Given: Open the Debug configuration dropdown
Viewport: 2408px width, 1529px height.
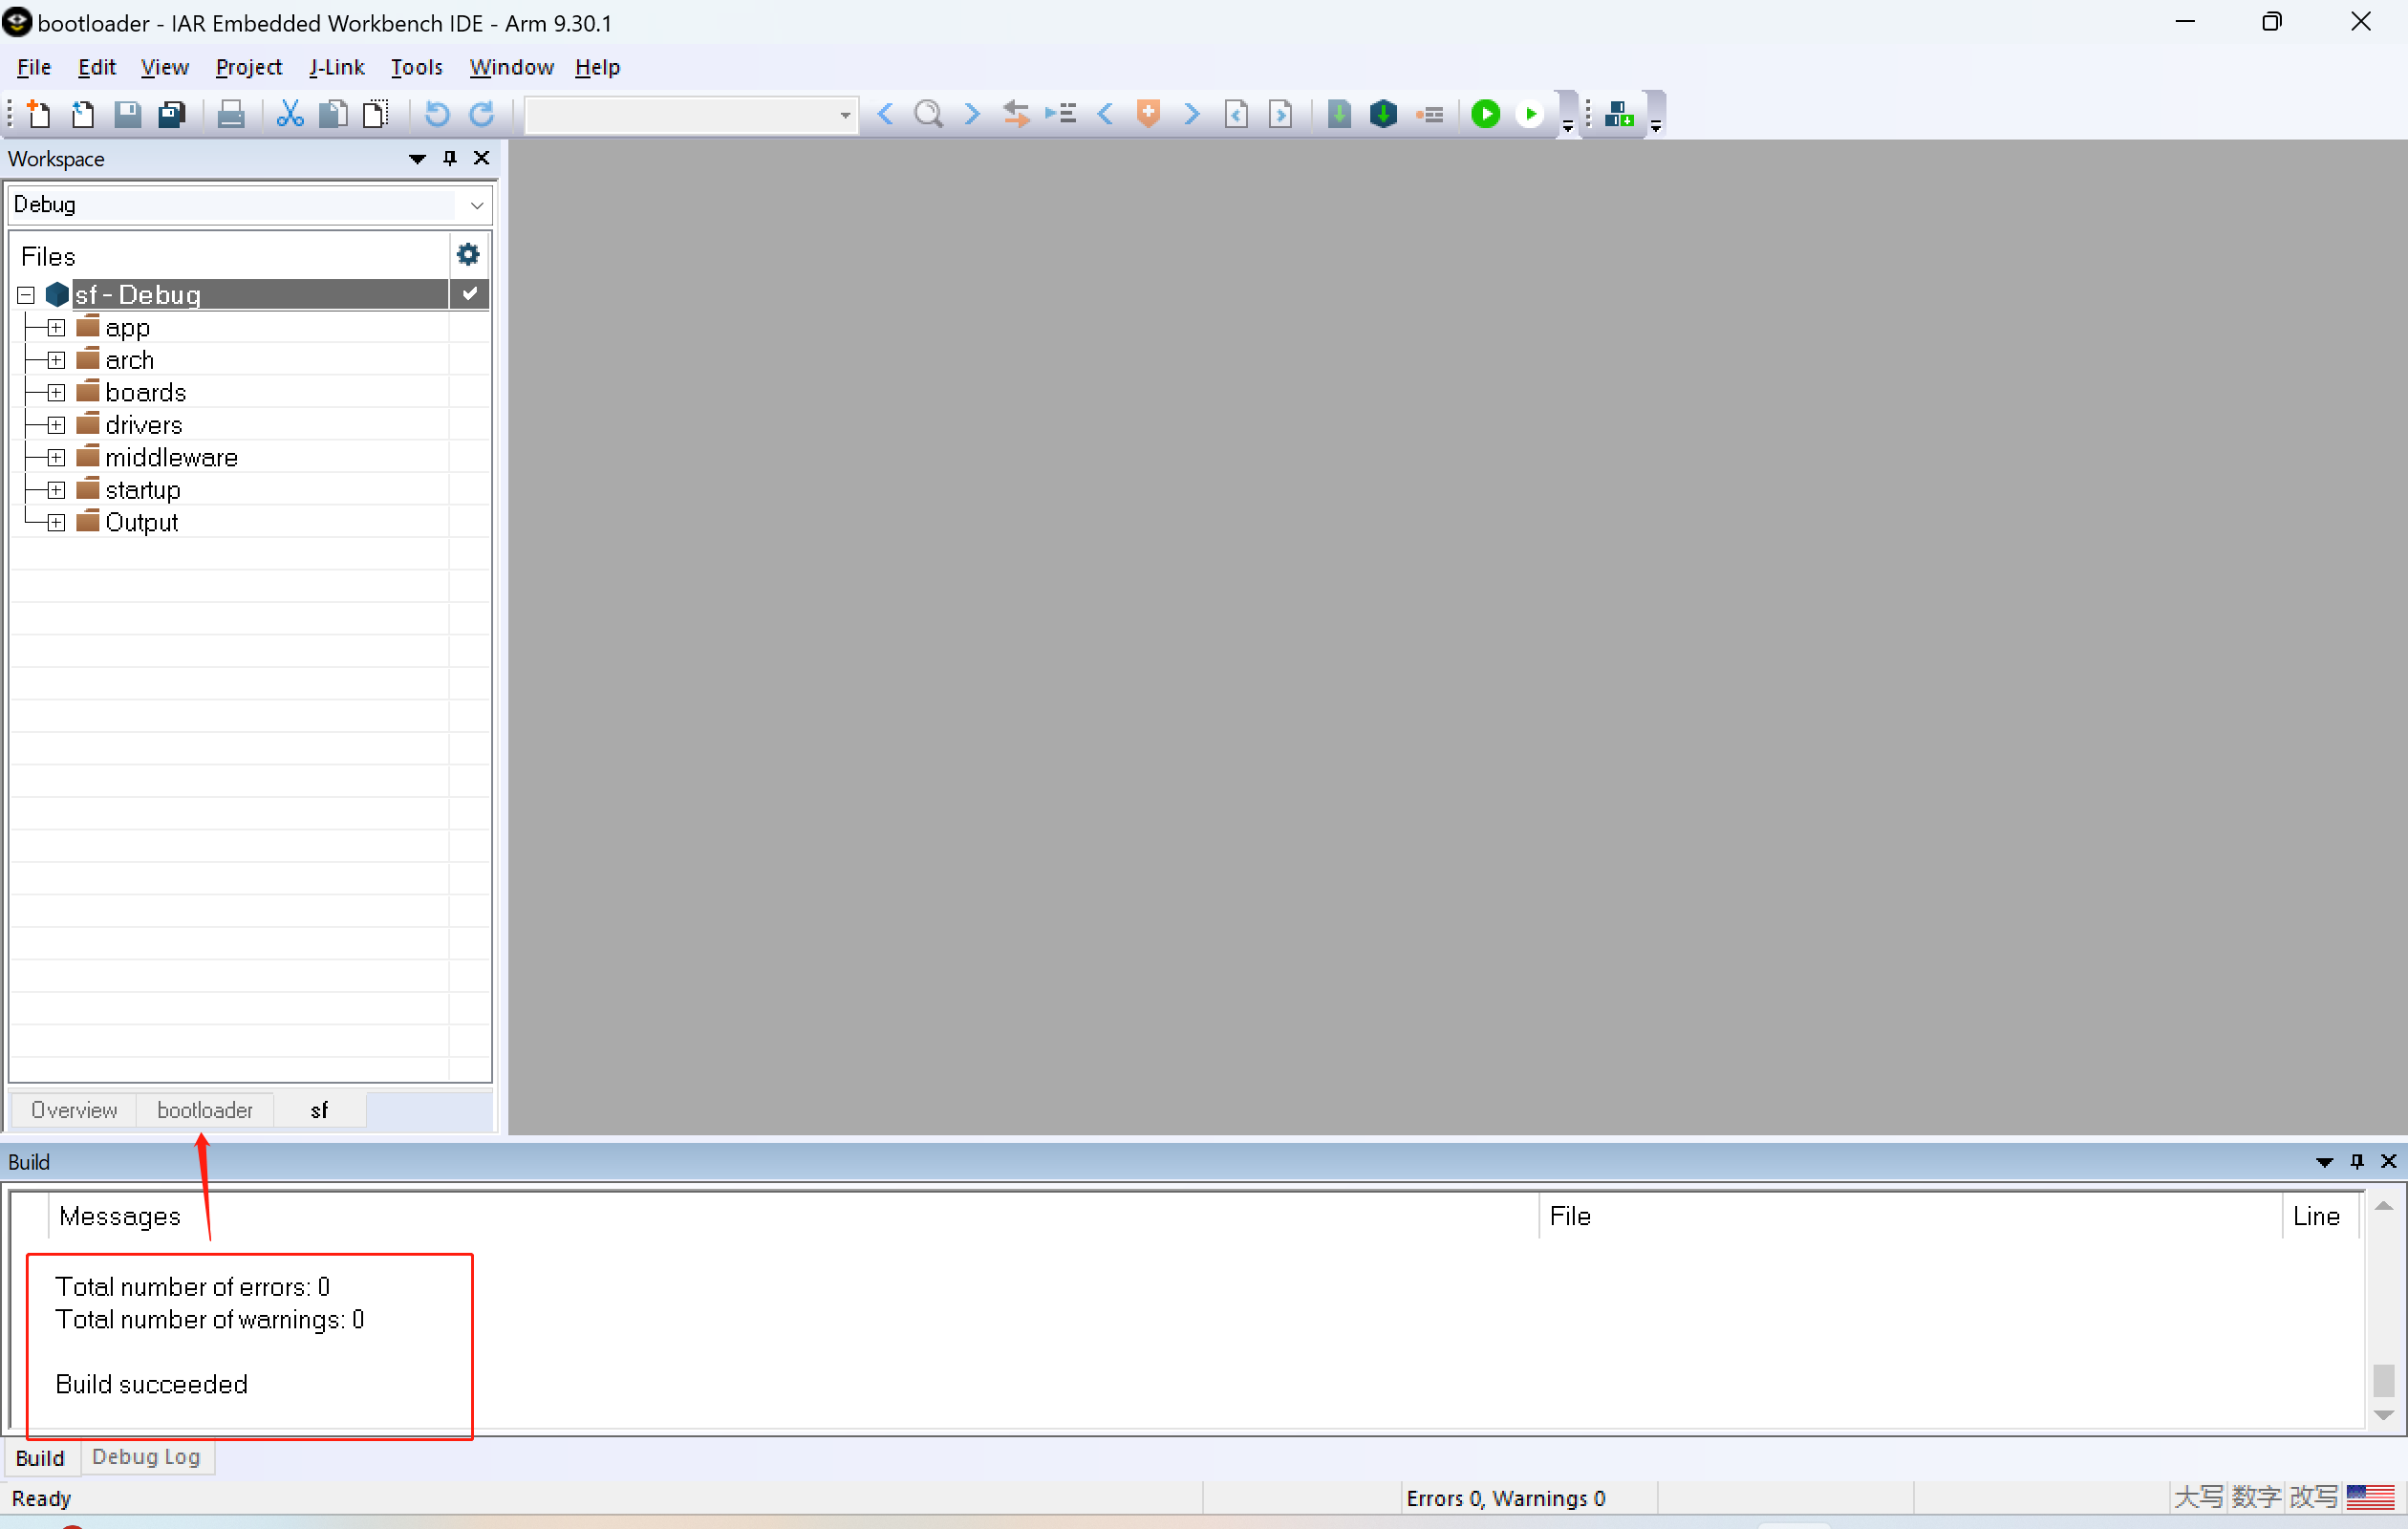Looking at the screenshot, I should tap(476, 205).
